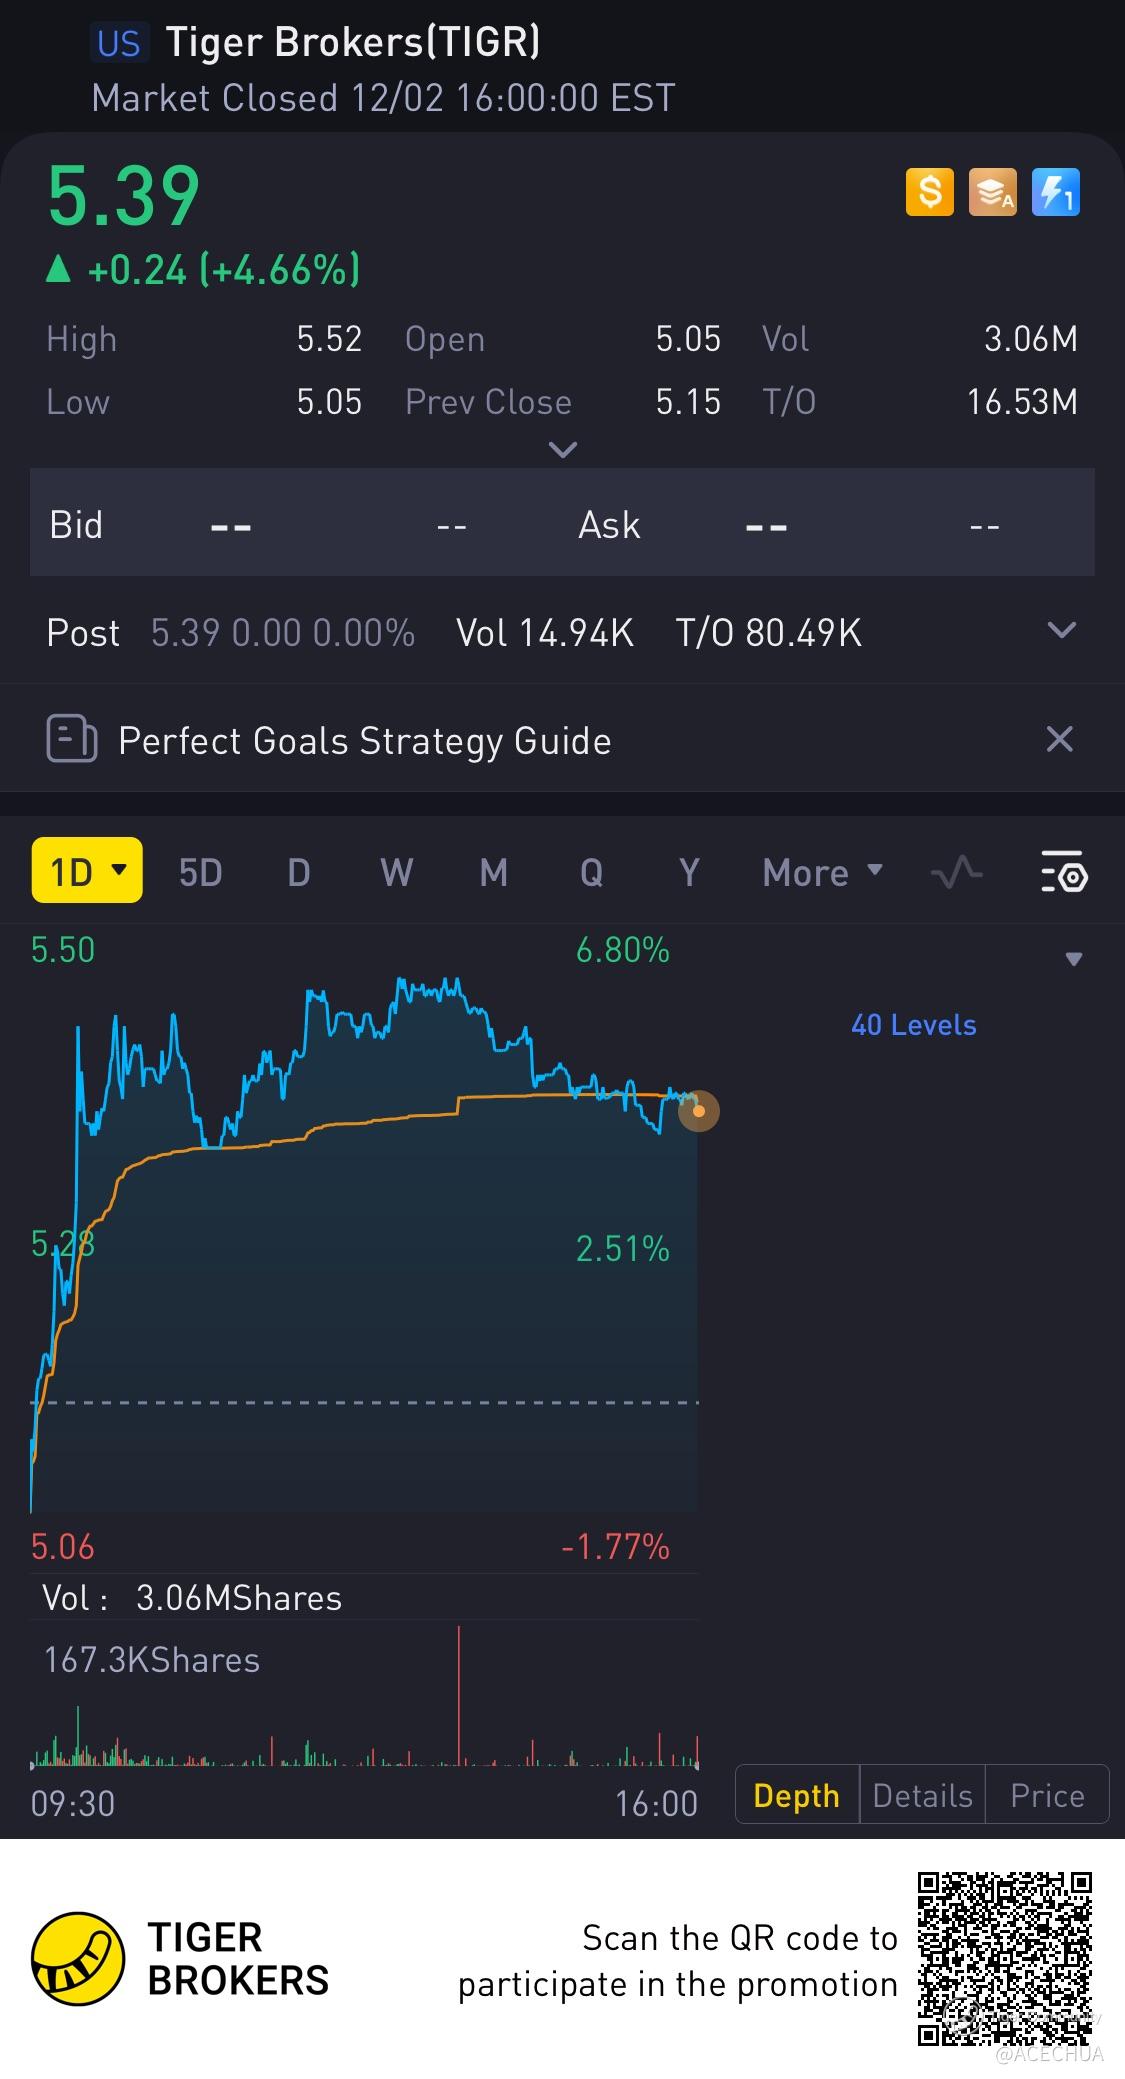Tap the Tiger Brokers logo at bottom
This screenshot has width=1125, height=2079.
point(78,1959)
